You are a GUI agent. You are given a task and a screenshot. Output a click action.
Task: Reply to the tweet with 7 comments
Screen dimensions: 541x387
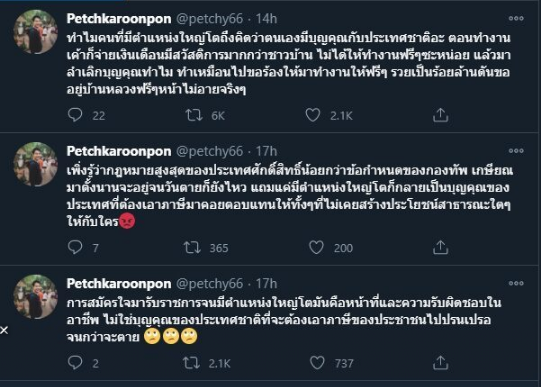pyautogui.click(x=75, y=247)
